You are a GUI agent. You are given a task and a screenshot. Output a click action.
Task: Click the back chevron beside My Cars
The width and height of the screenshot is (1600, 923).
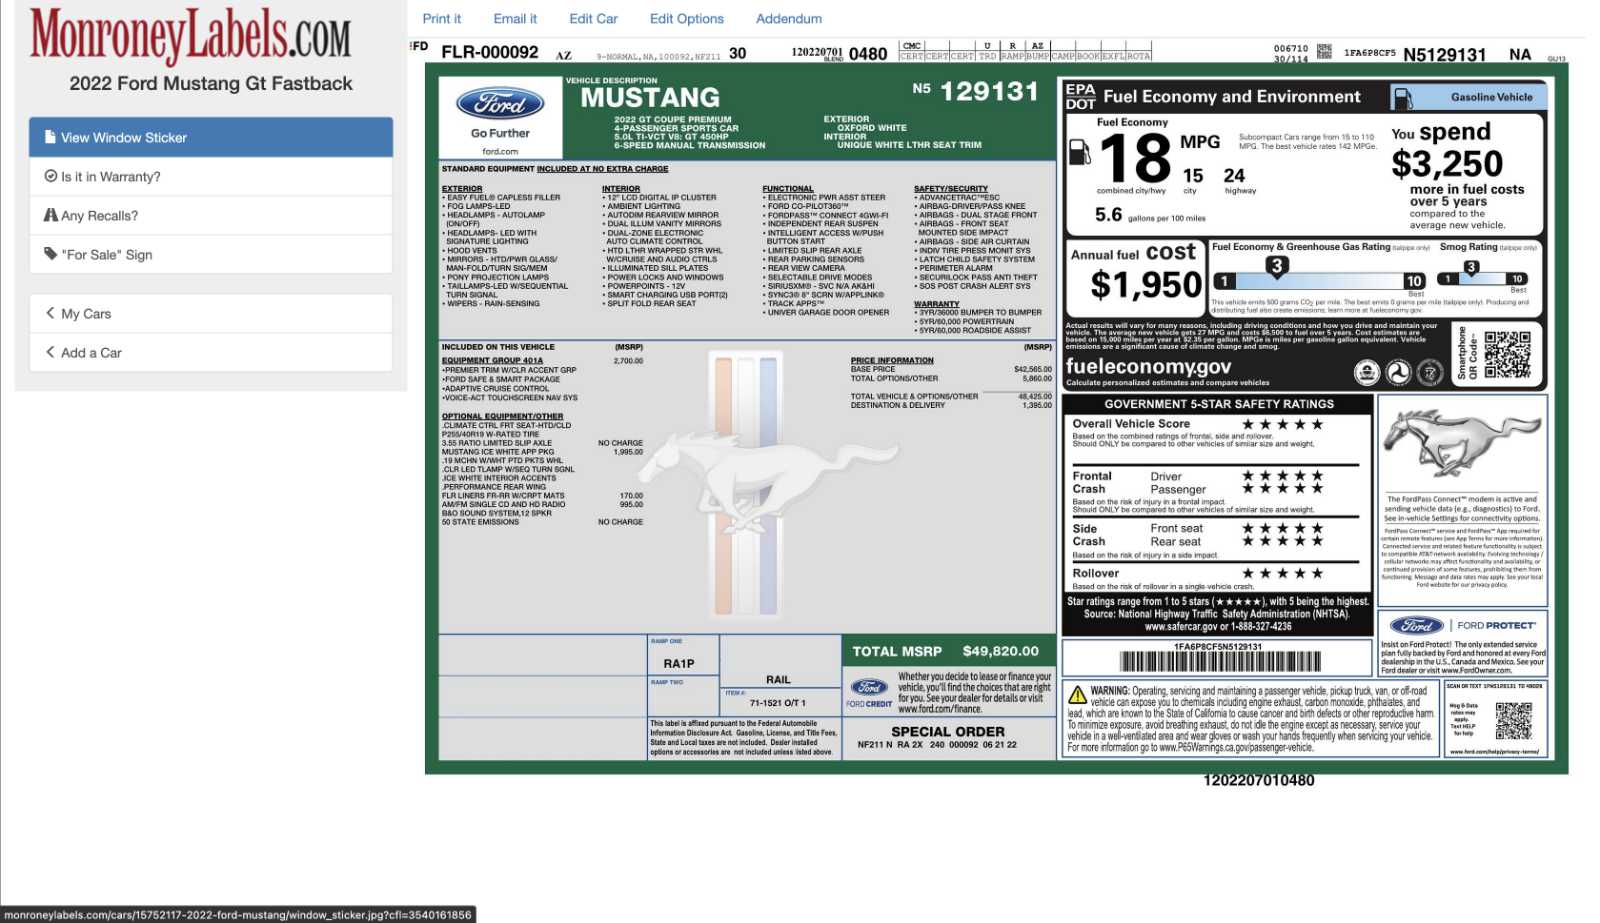point(50,313)
